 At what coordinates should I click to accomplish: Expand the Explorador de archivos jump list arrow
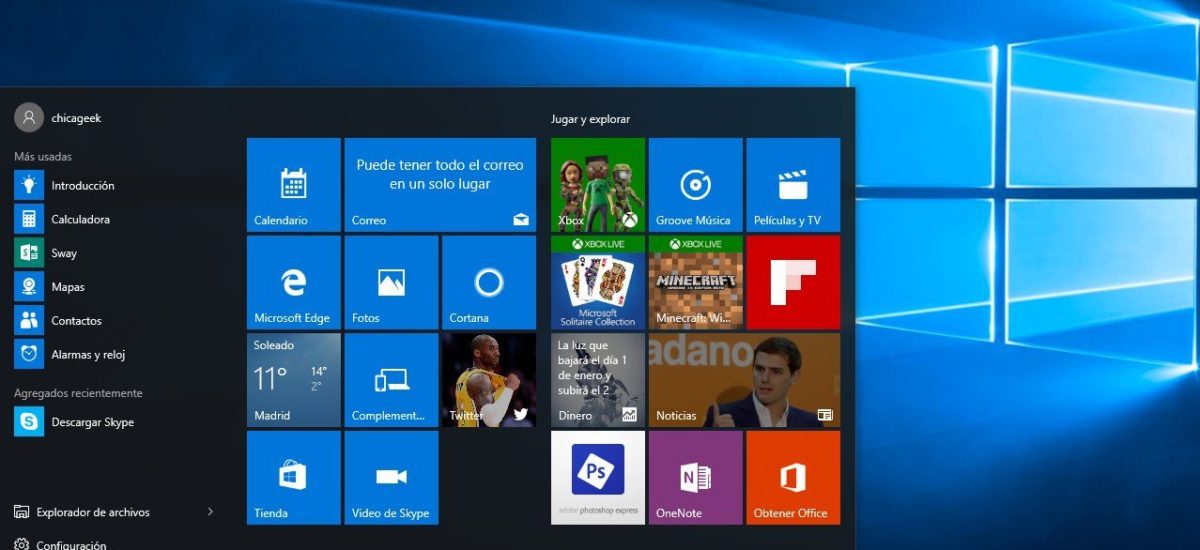[210, 512]
